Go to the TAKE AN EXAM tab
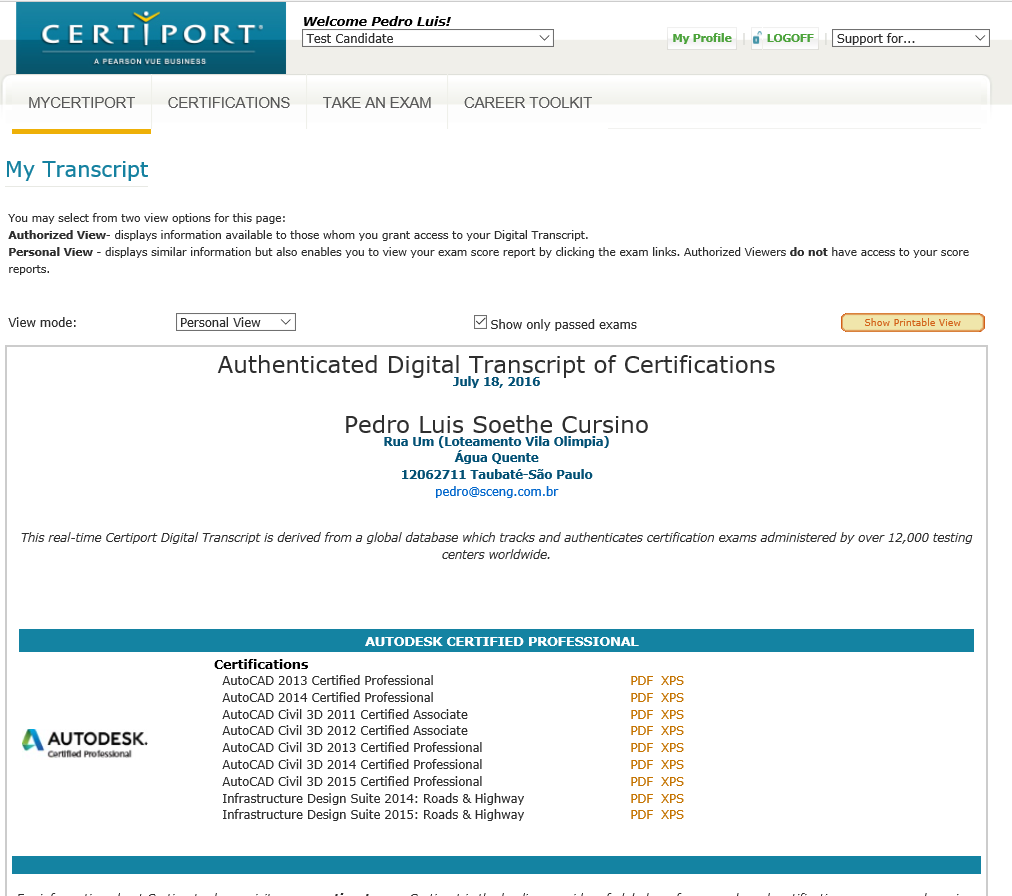 377,103
